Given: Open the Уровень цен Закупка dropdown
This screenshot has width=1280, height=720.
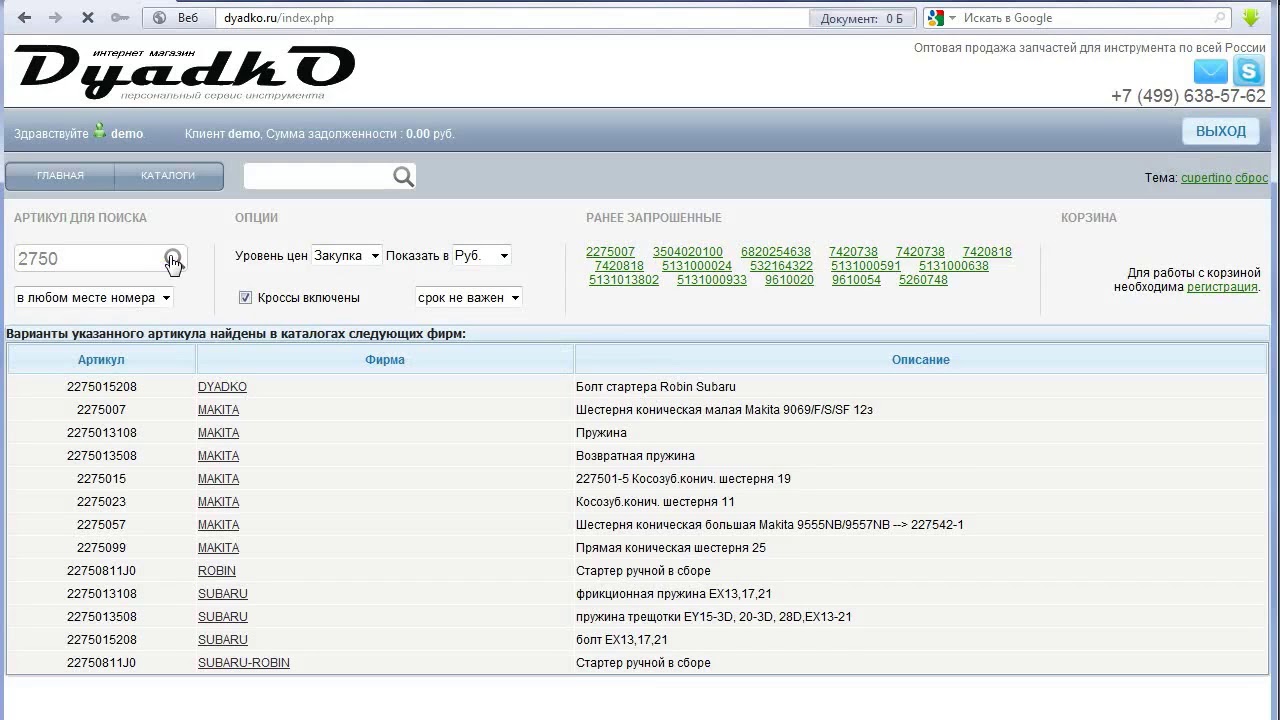Looking at the screenshot, I should coord(347,256).
